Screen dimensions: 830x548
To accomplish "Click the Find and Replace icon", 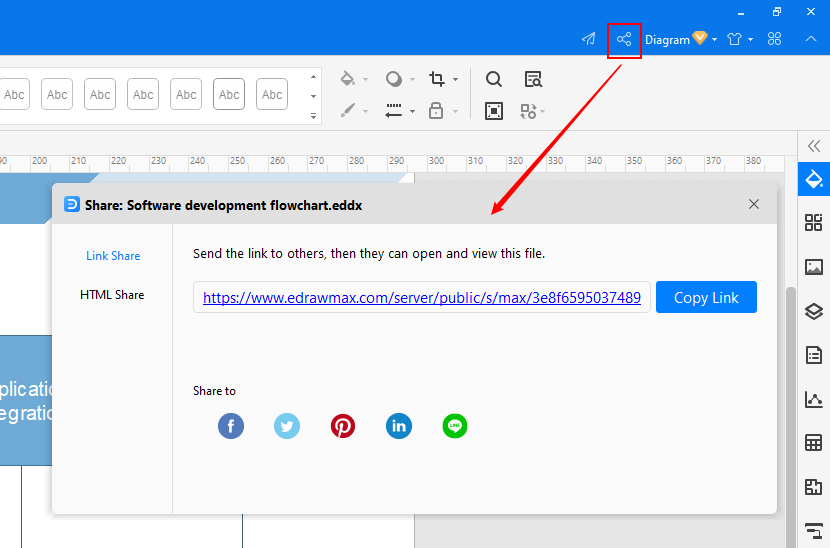I will point(533,79).
